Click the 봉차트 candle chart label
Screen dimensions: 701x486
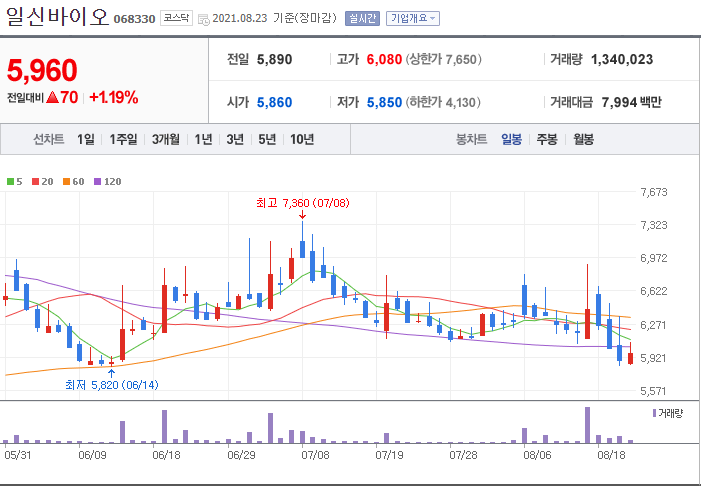coord(471,139)
